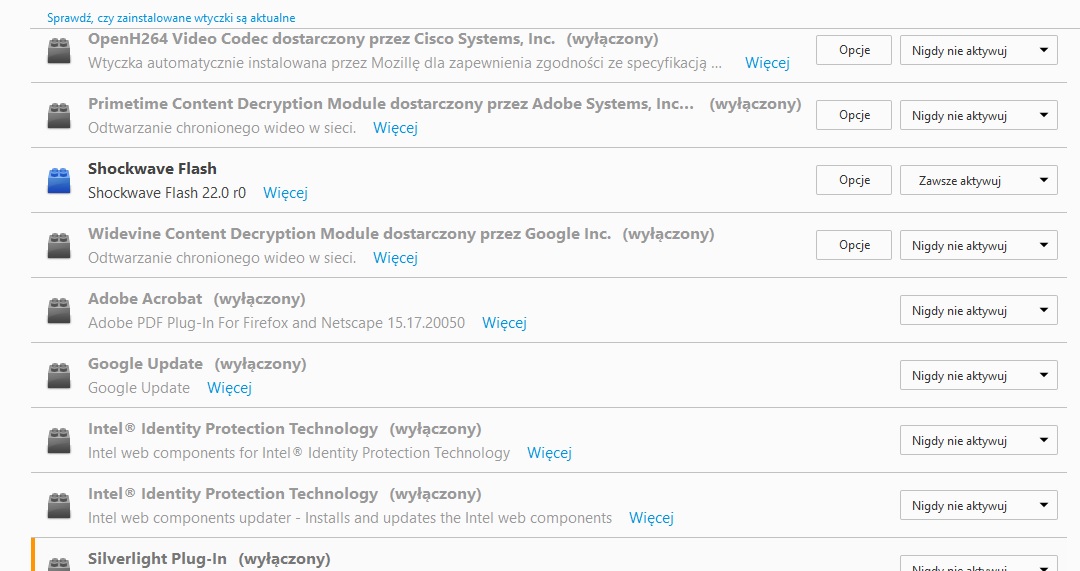The image size is (1080, 571).
Task: Open the 'Sprawdź, czy zainstalowane wtyczki są aktualne' link
Action: click(x=171, y=18)
